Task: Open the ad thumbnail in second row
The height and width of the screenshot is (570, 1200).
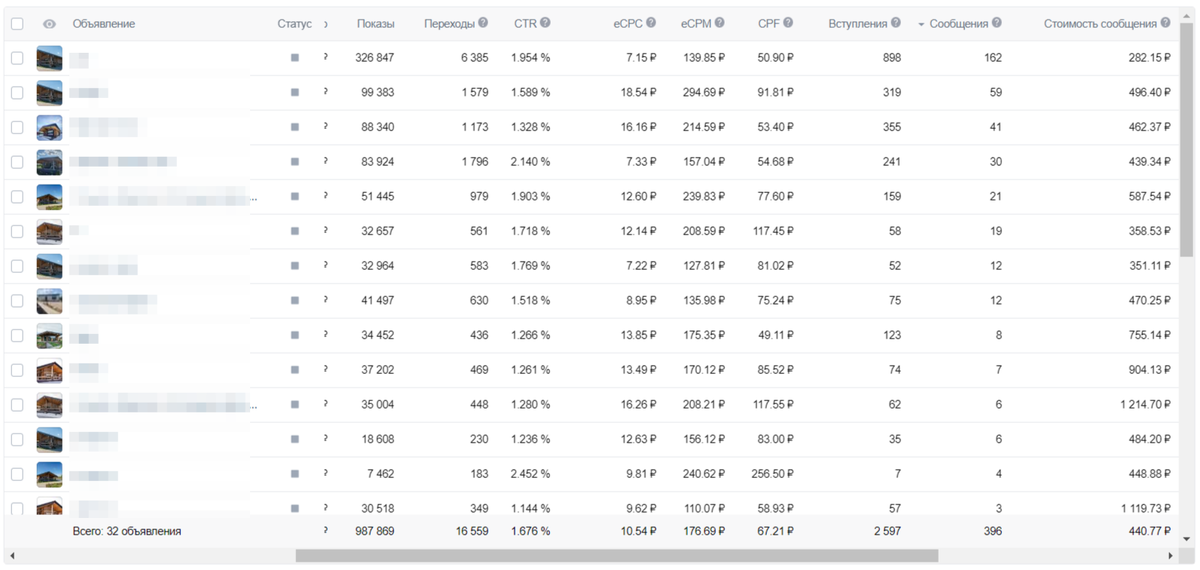Action: point(49,93)
